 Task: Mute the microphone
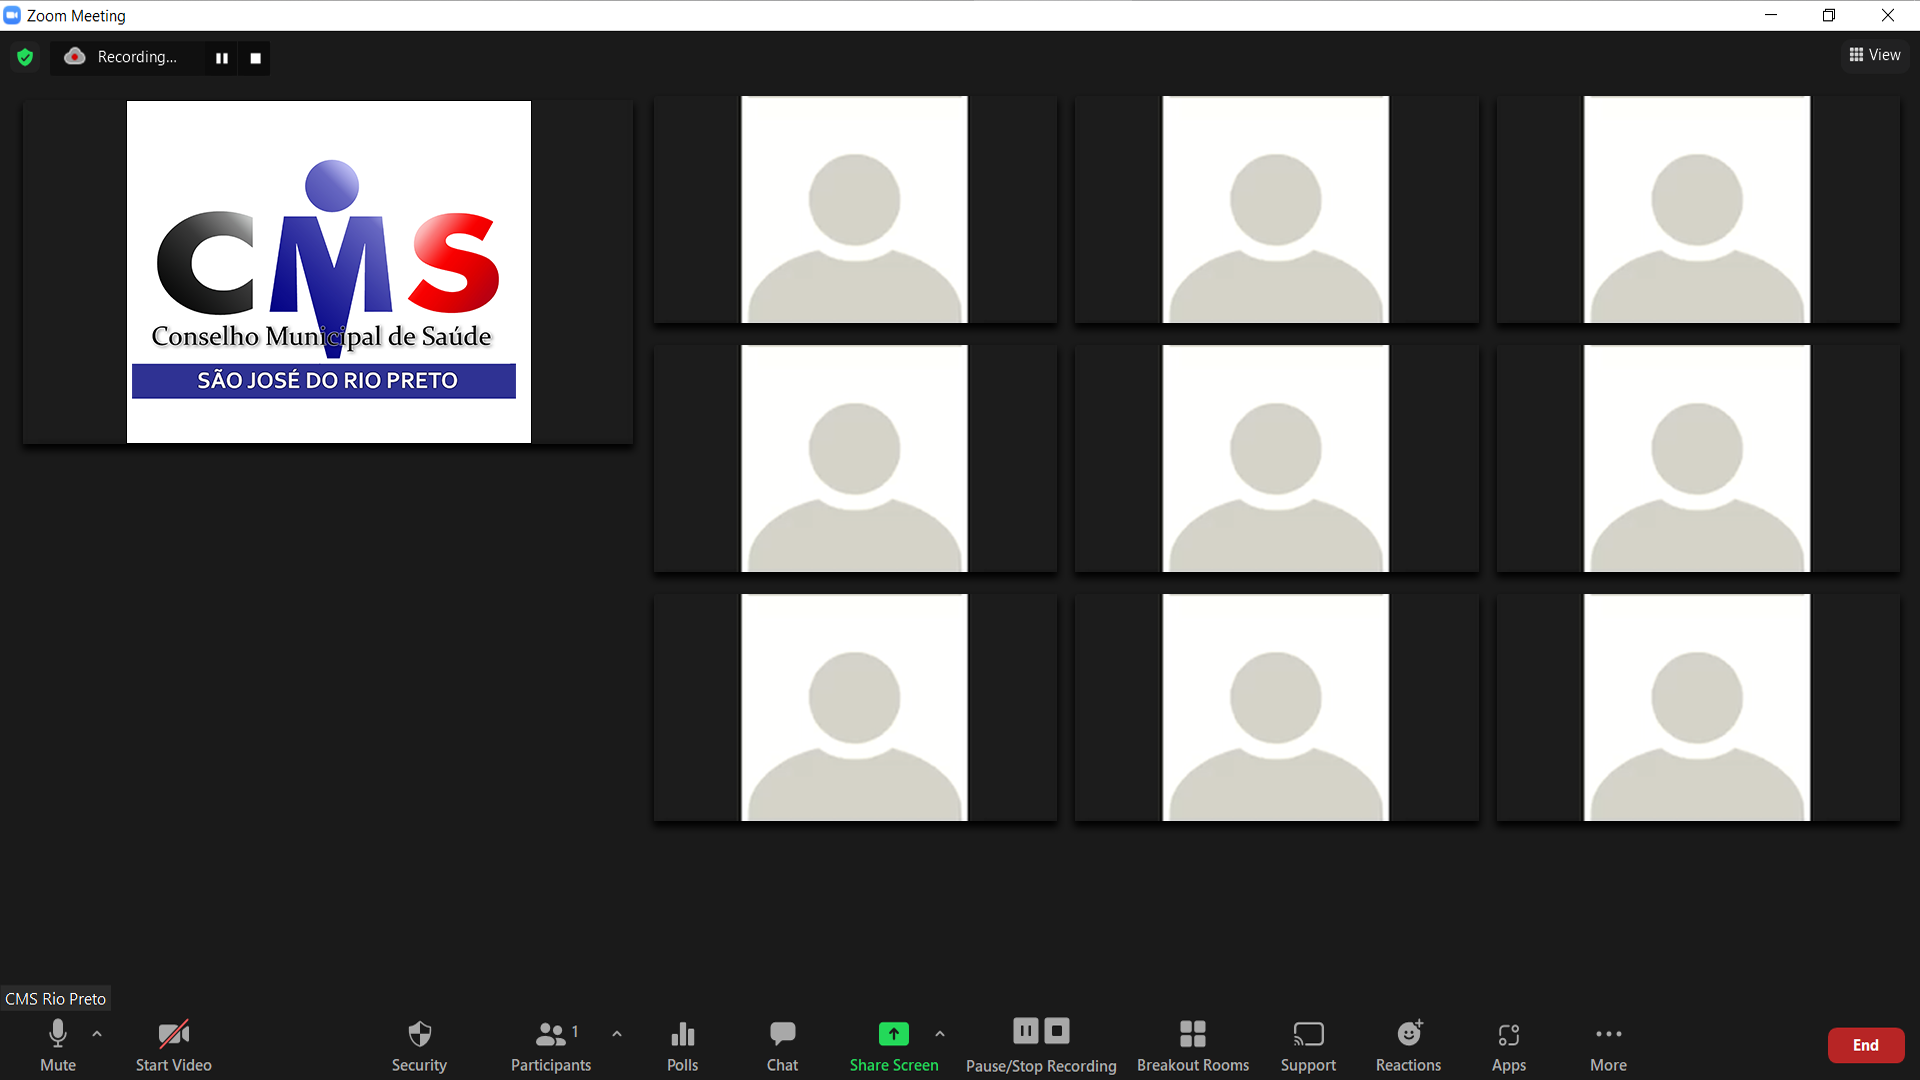(58, 1045)
